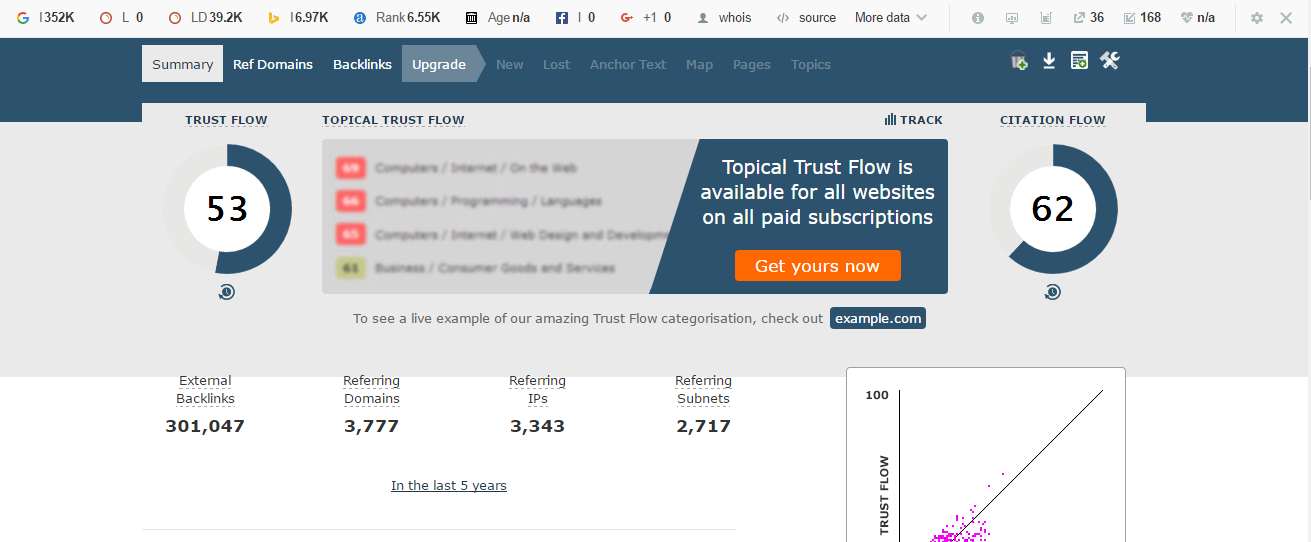1311x542 pixels.
Task: Click the Get yours now button
Action: tap(817, 266)
